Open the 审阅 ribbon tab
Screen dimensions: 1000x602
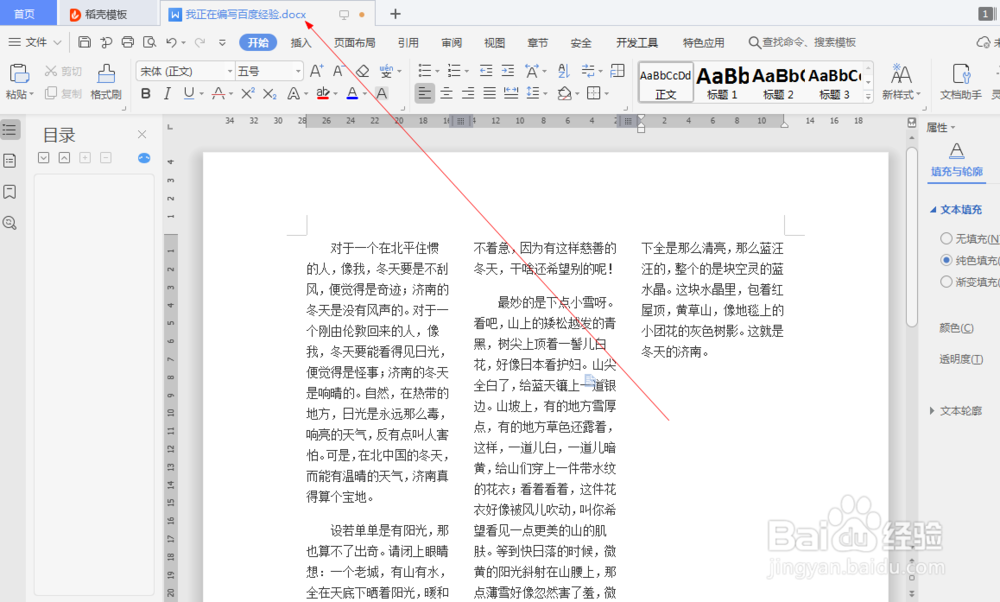[450, 43]
